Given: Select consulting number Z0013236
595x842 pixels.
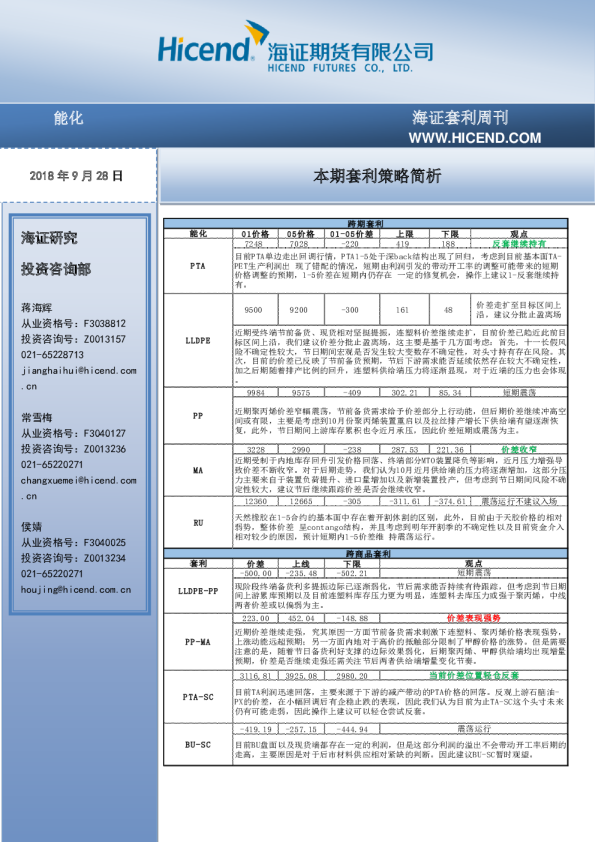Looking at the screenshot, I should click(x=105, y=448).
